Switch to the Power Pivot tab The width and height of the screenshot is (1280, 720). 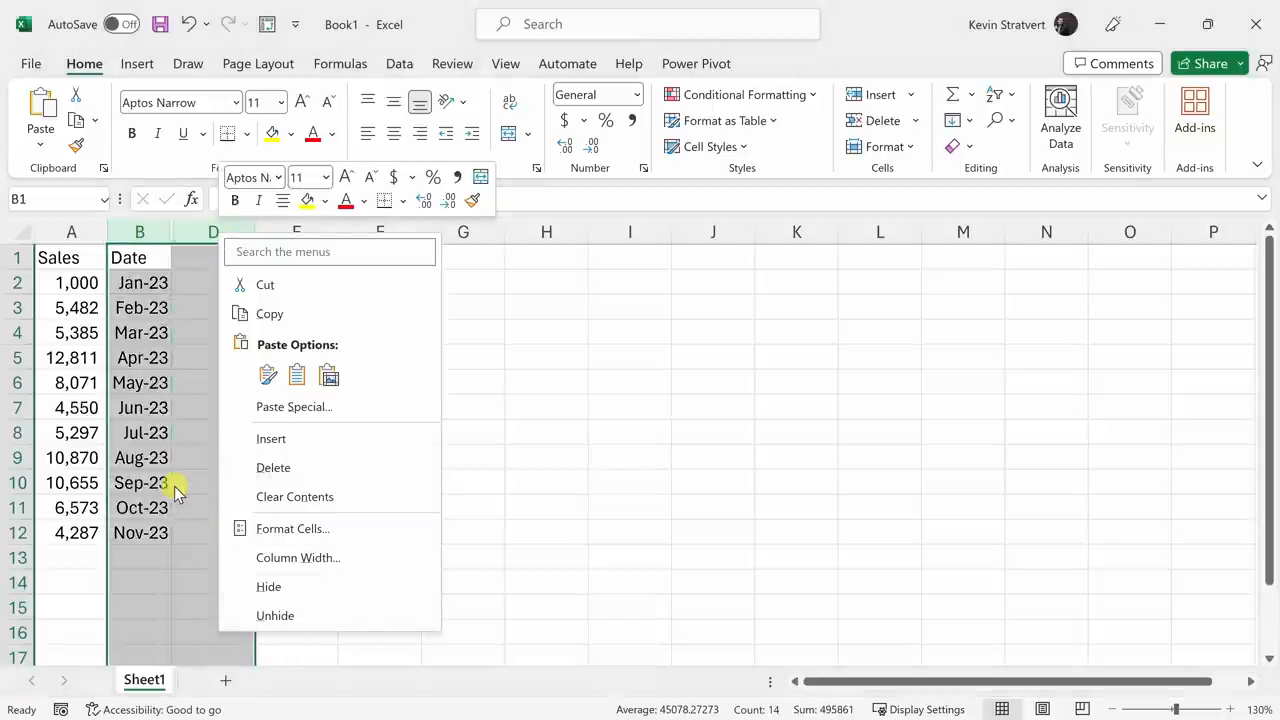(696, 63)
